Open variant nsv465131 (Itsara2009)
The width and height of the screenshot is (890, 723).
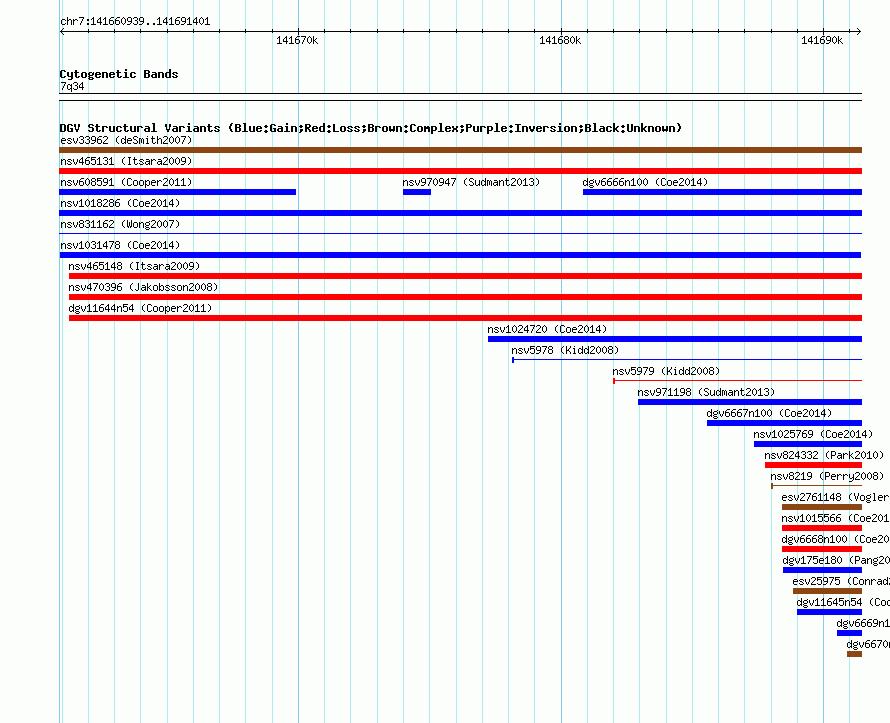pyautogui.click(x=126, y=161)
